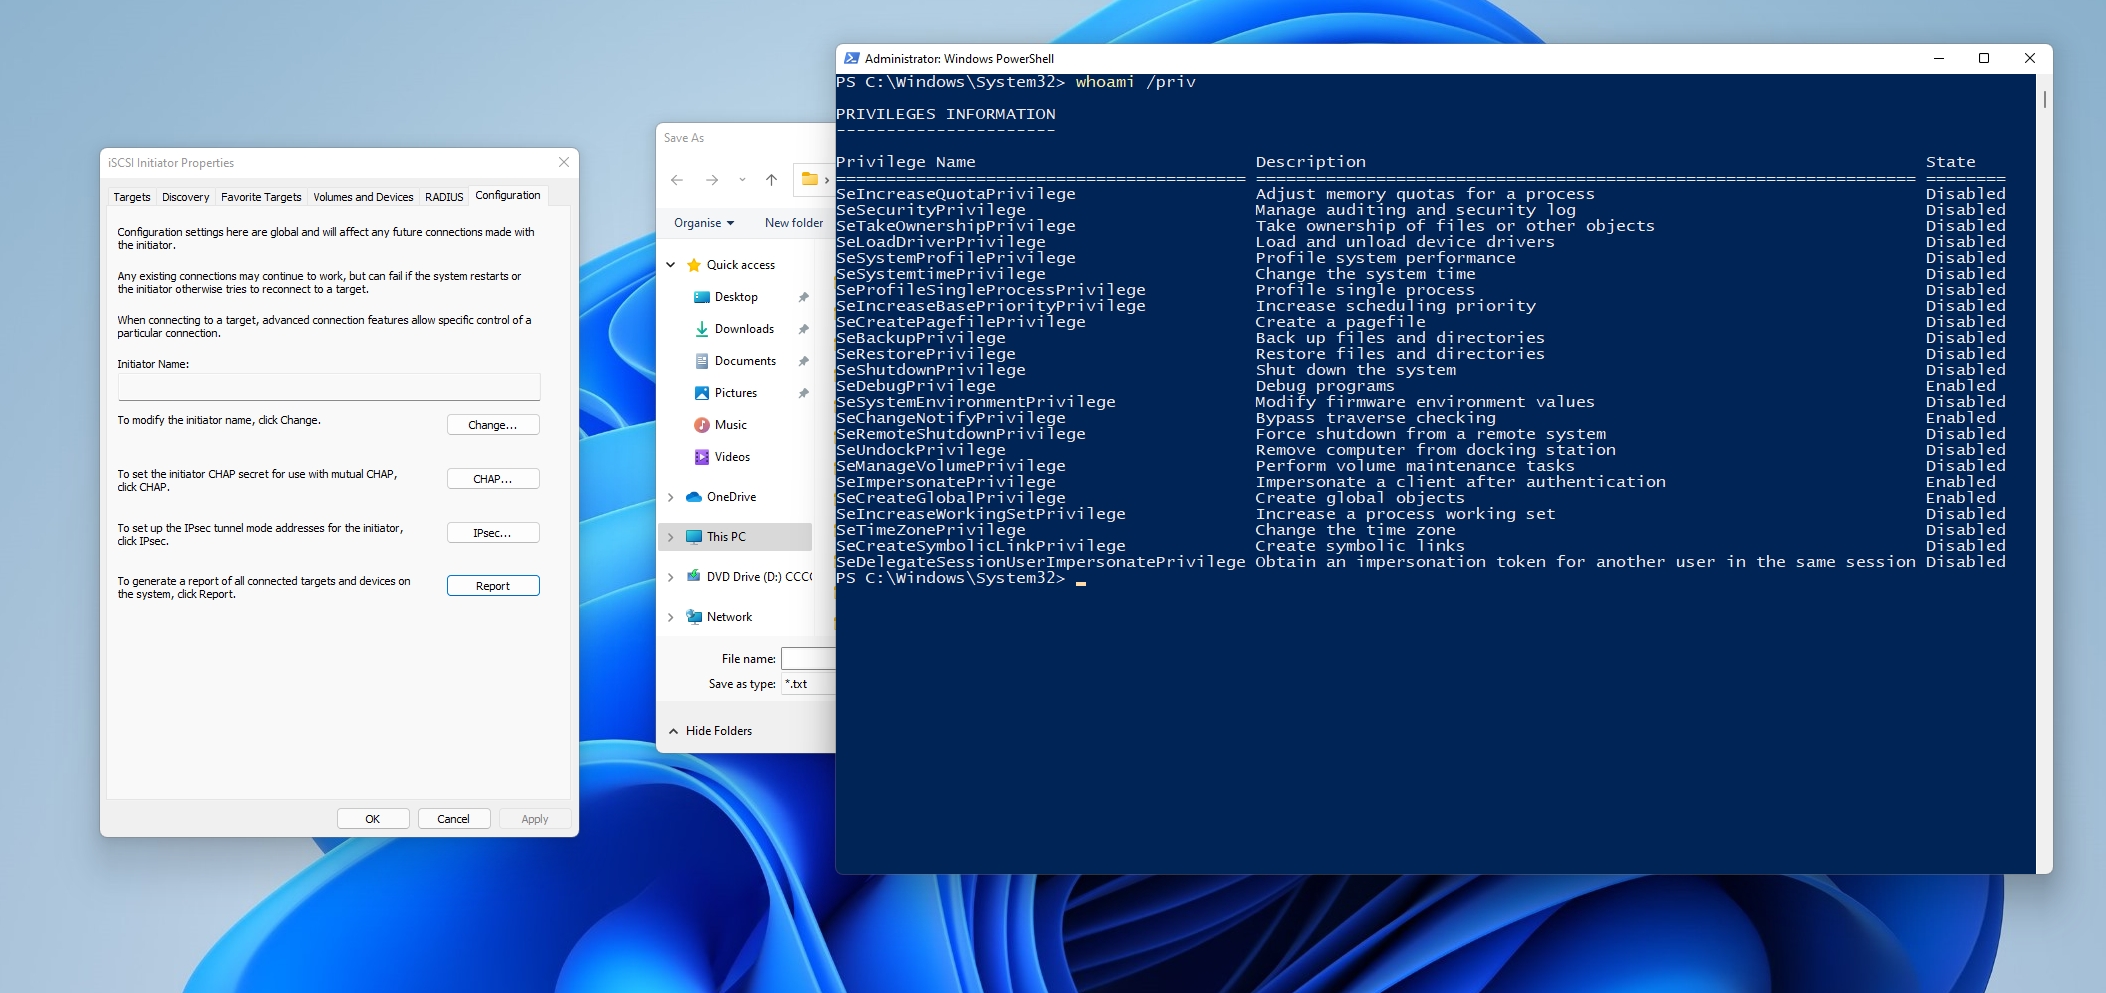This screenshot has height=993, width=2106.
Task: Open the recent locations dropdown arrow
Action: pos(742,180)
